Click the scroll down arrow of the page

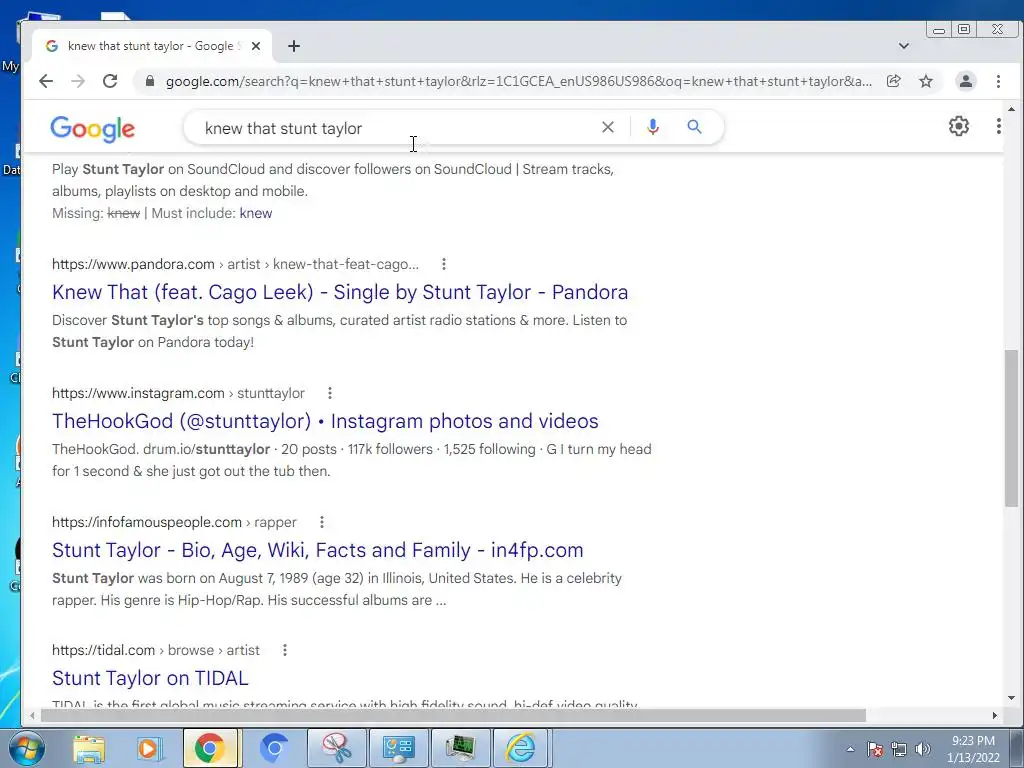tap(1011, 697)
